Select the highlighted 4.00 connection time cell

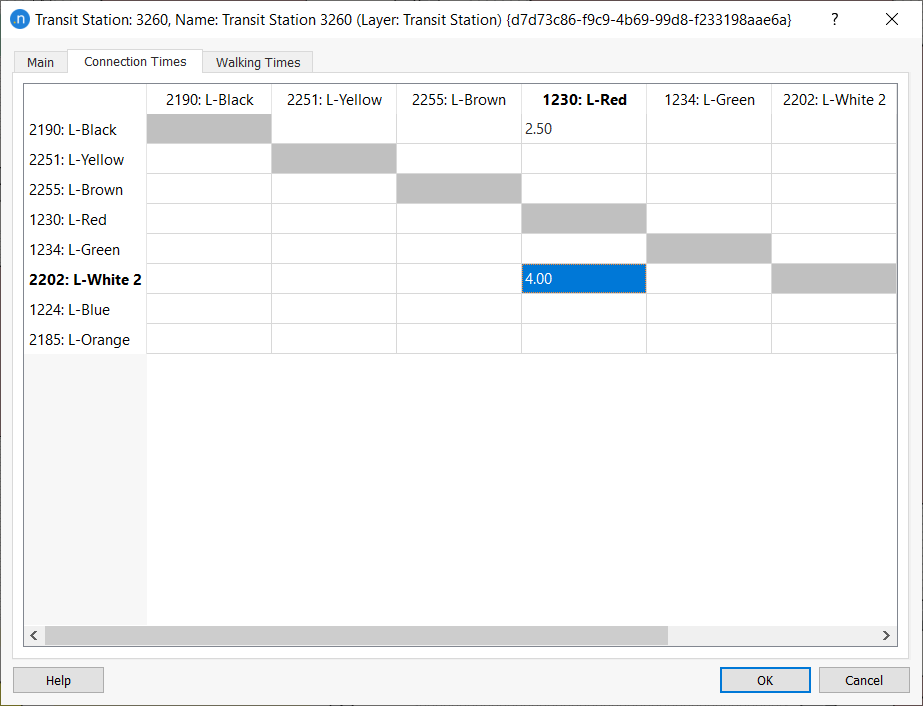pos(583,279)
